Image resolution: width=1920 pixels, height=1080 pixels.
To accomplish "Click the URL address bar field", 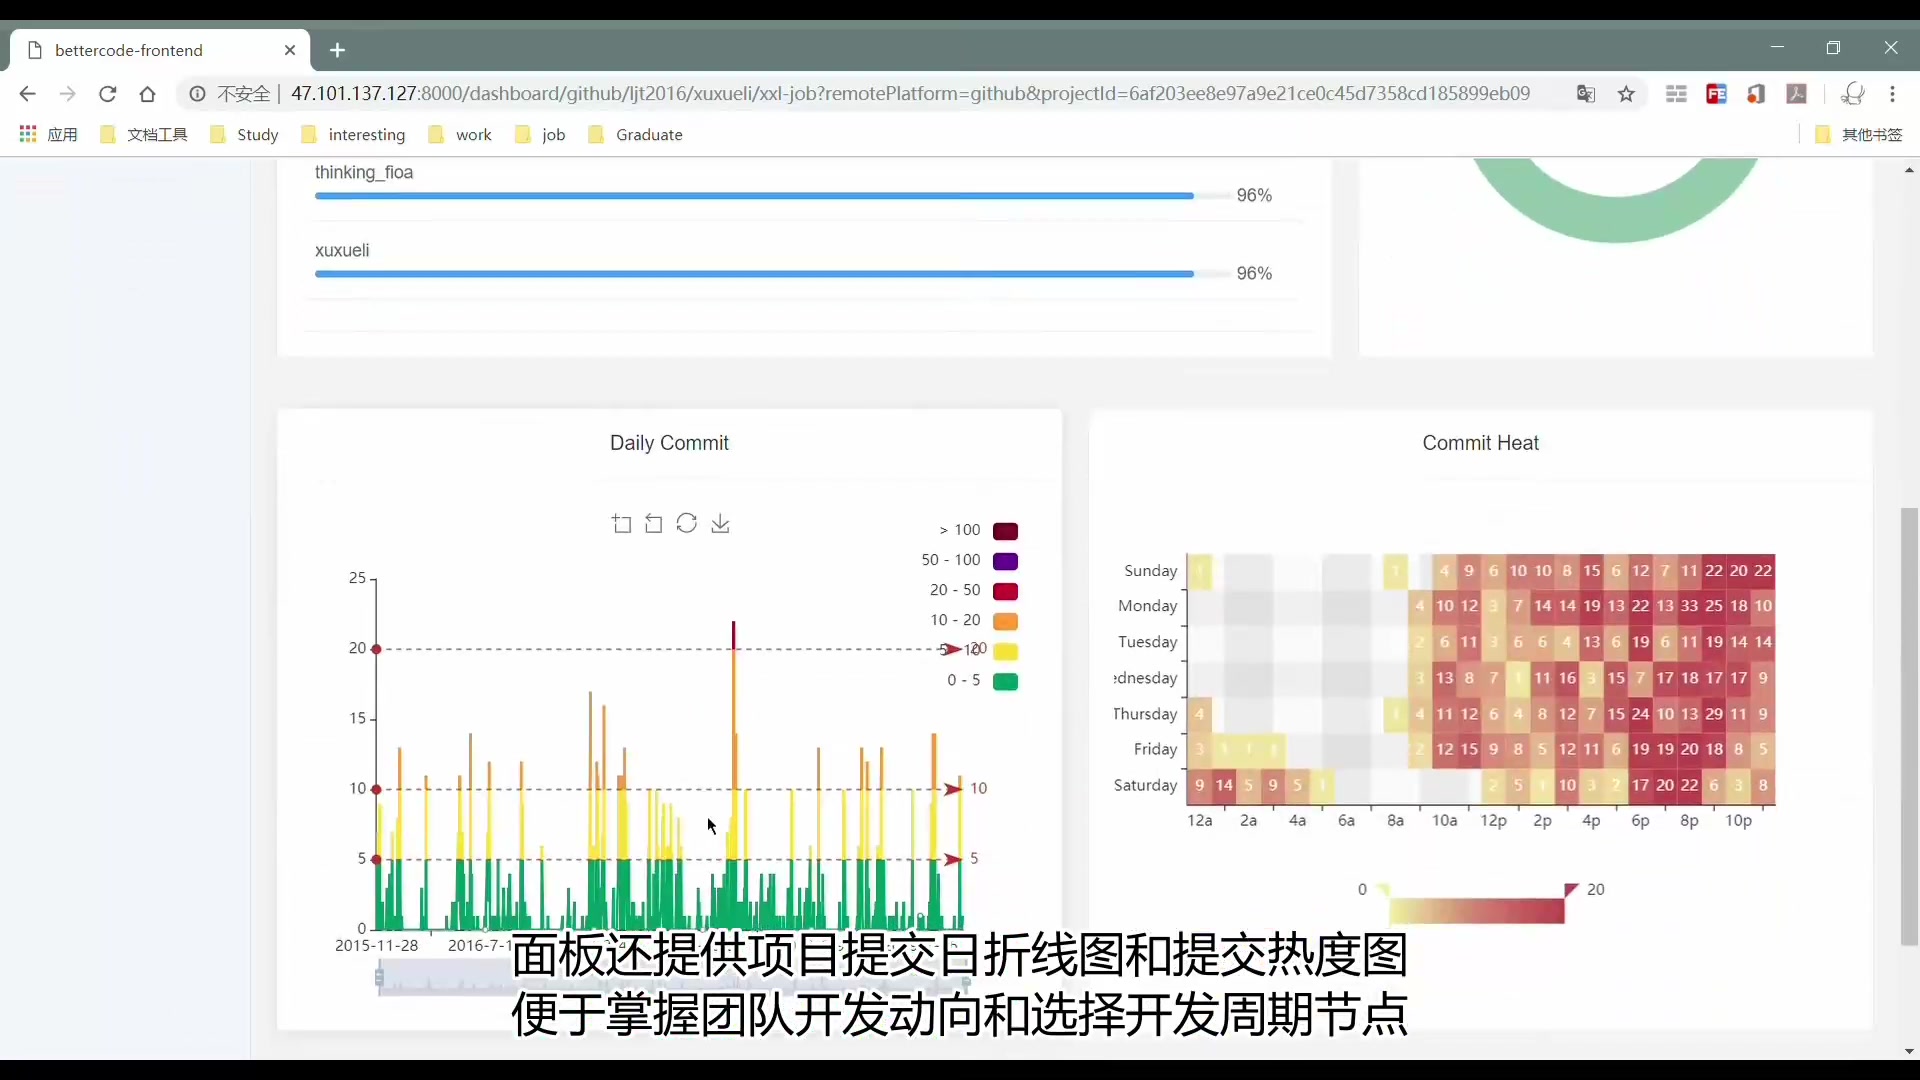I will 900,94.
